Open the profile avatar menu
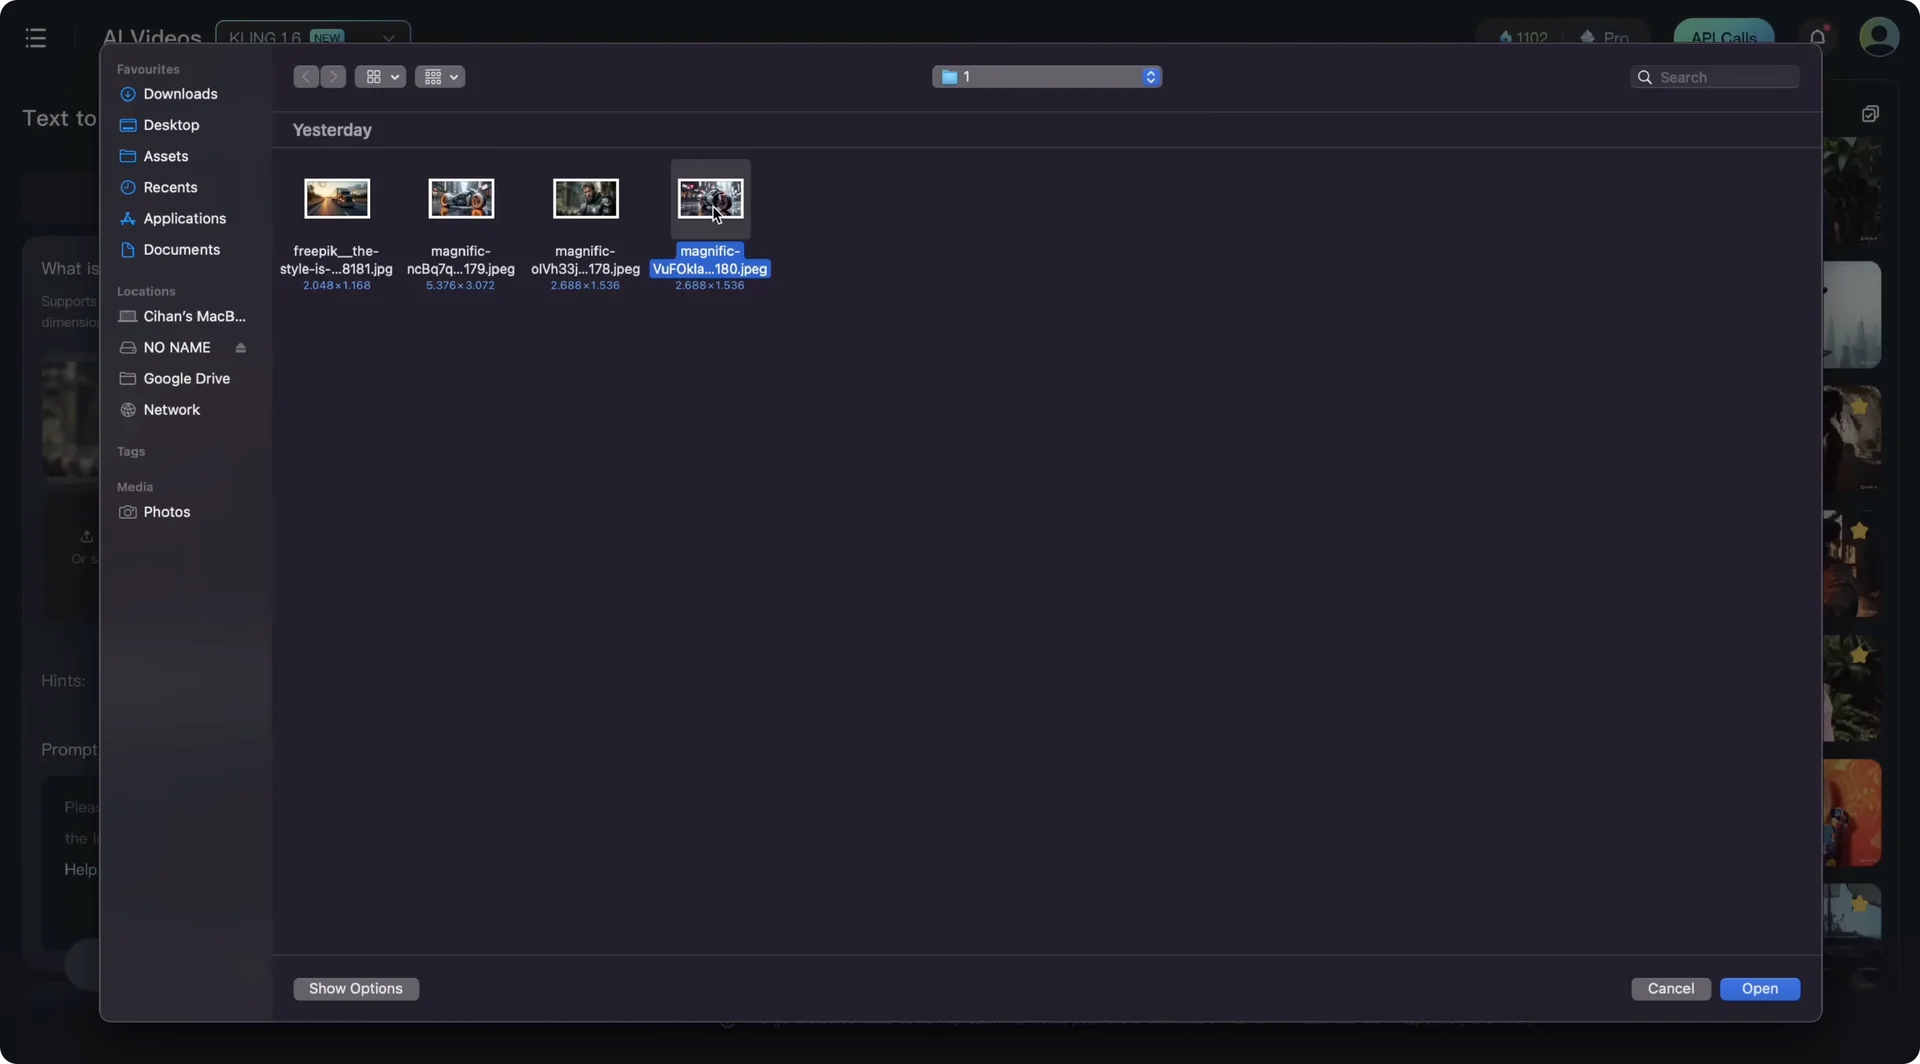1920x1064 pixels. tap(1879, 37)
